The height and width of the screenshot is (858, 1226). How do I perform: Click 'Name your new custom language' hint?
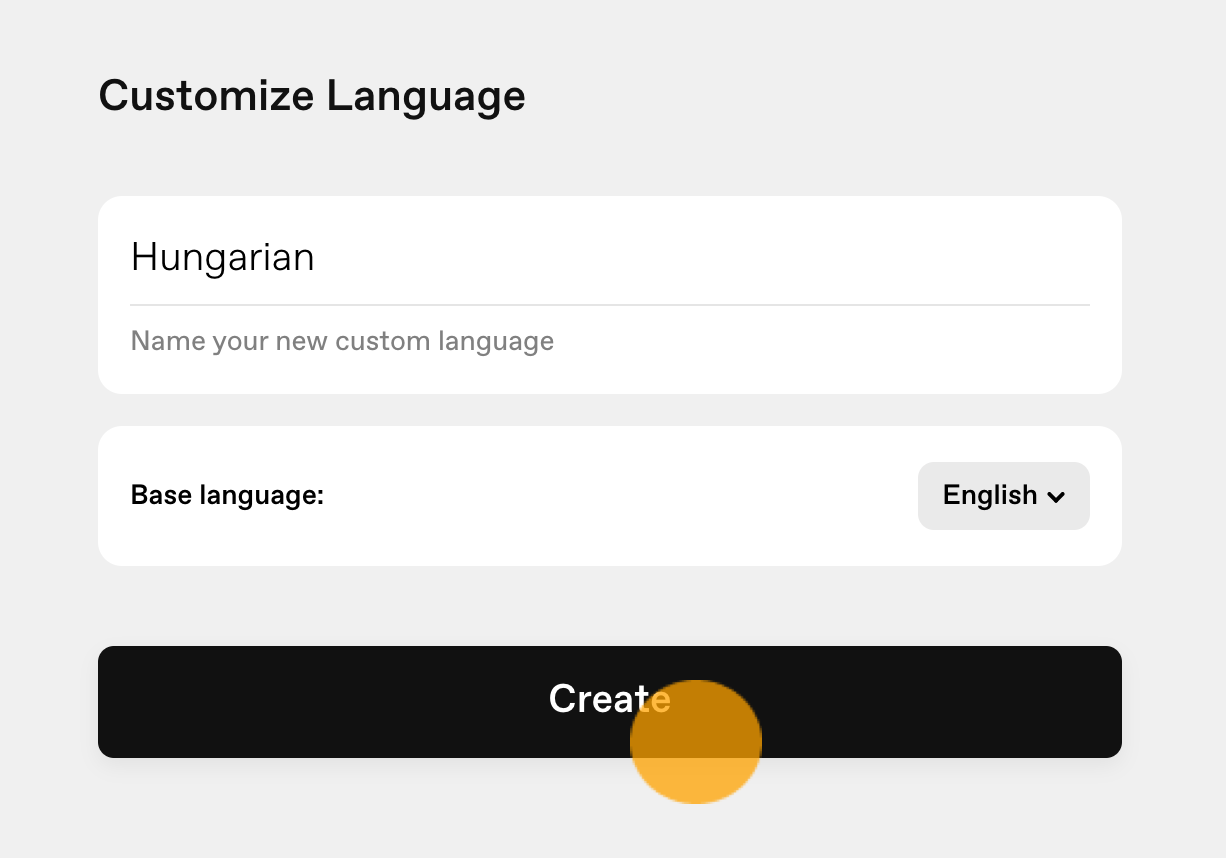click(342, 341)
